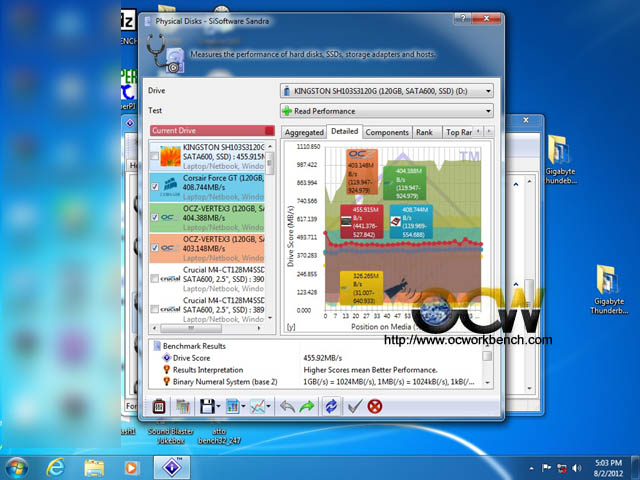This screenshot has height=480, width=640.
Task: Open the upper Gigabyte Thunderbolt desktop folder
Action: [x=561, y=159]
